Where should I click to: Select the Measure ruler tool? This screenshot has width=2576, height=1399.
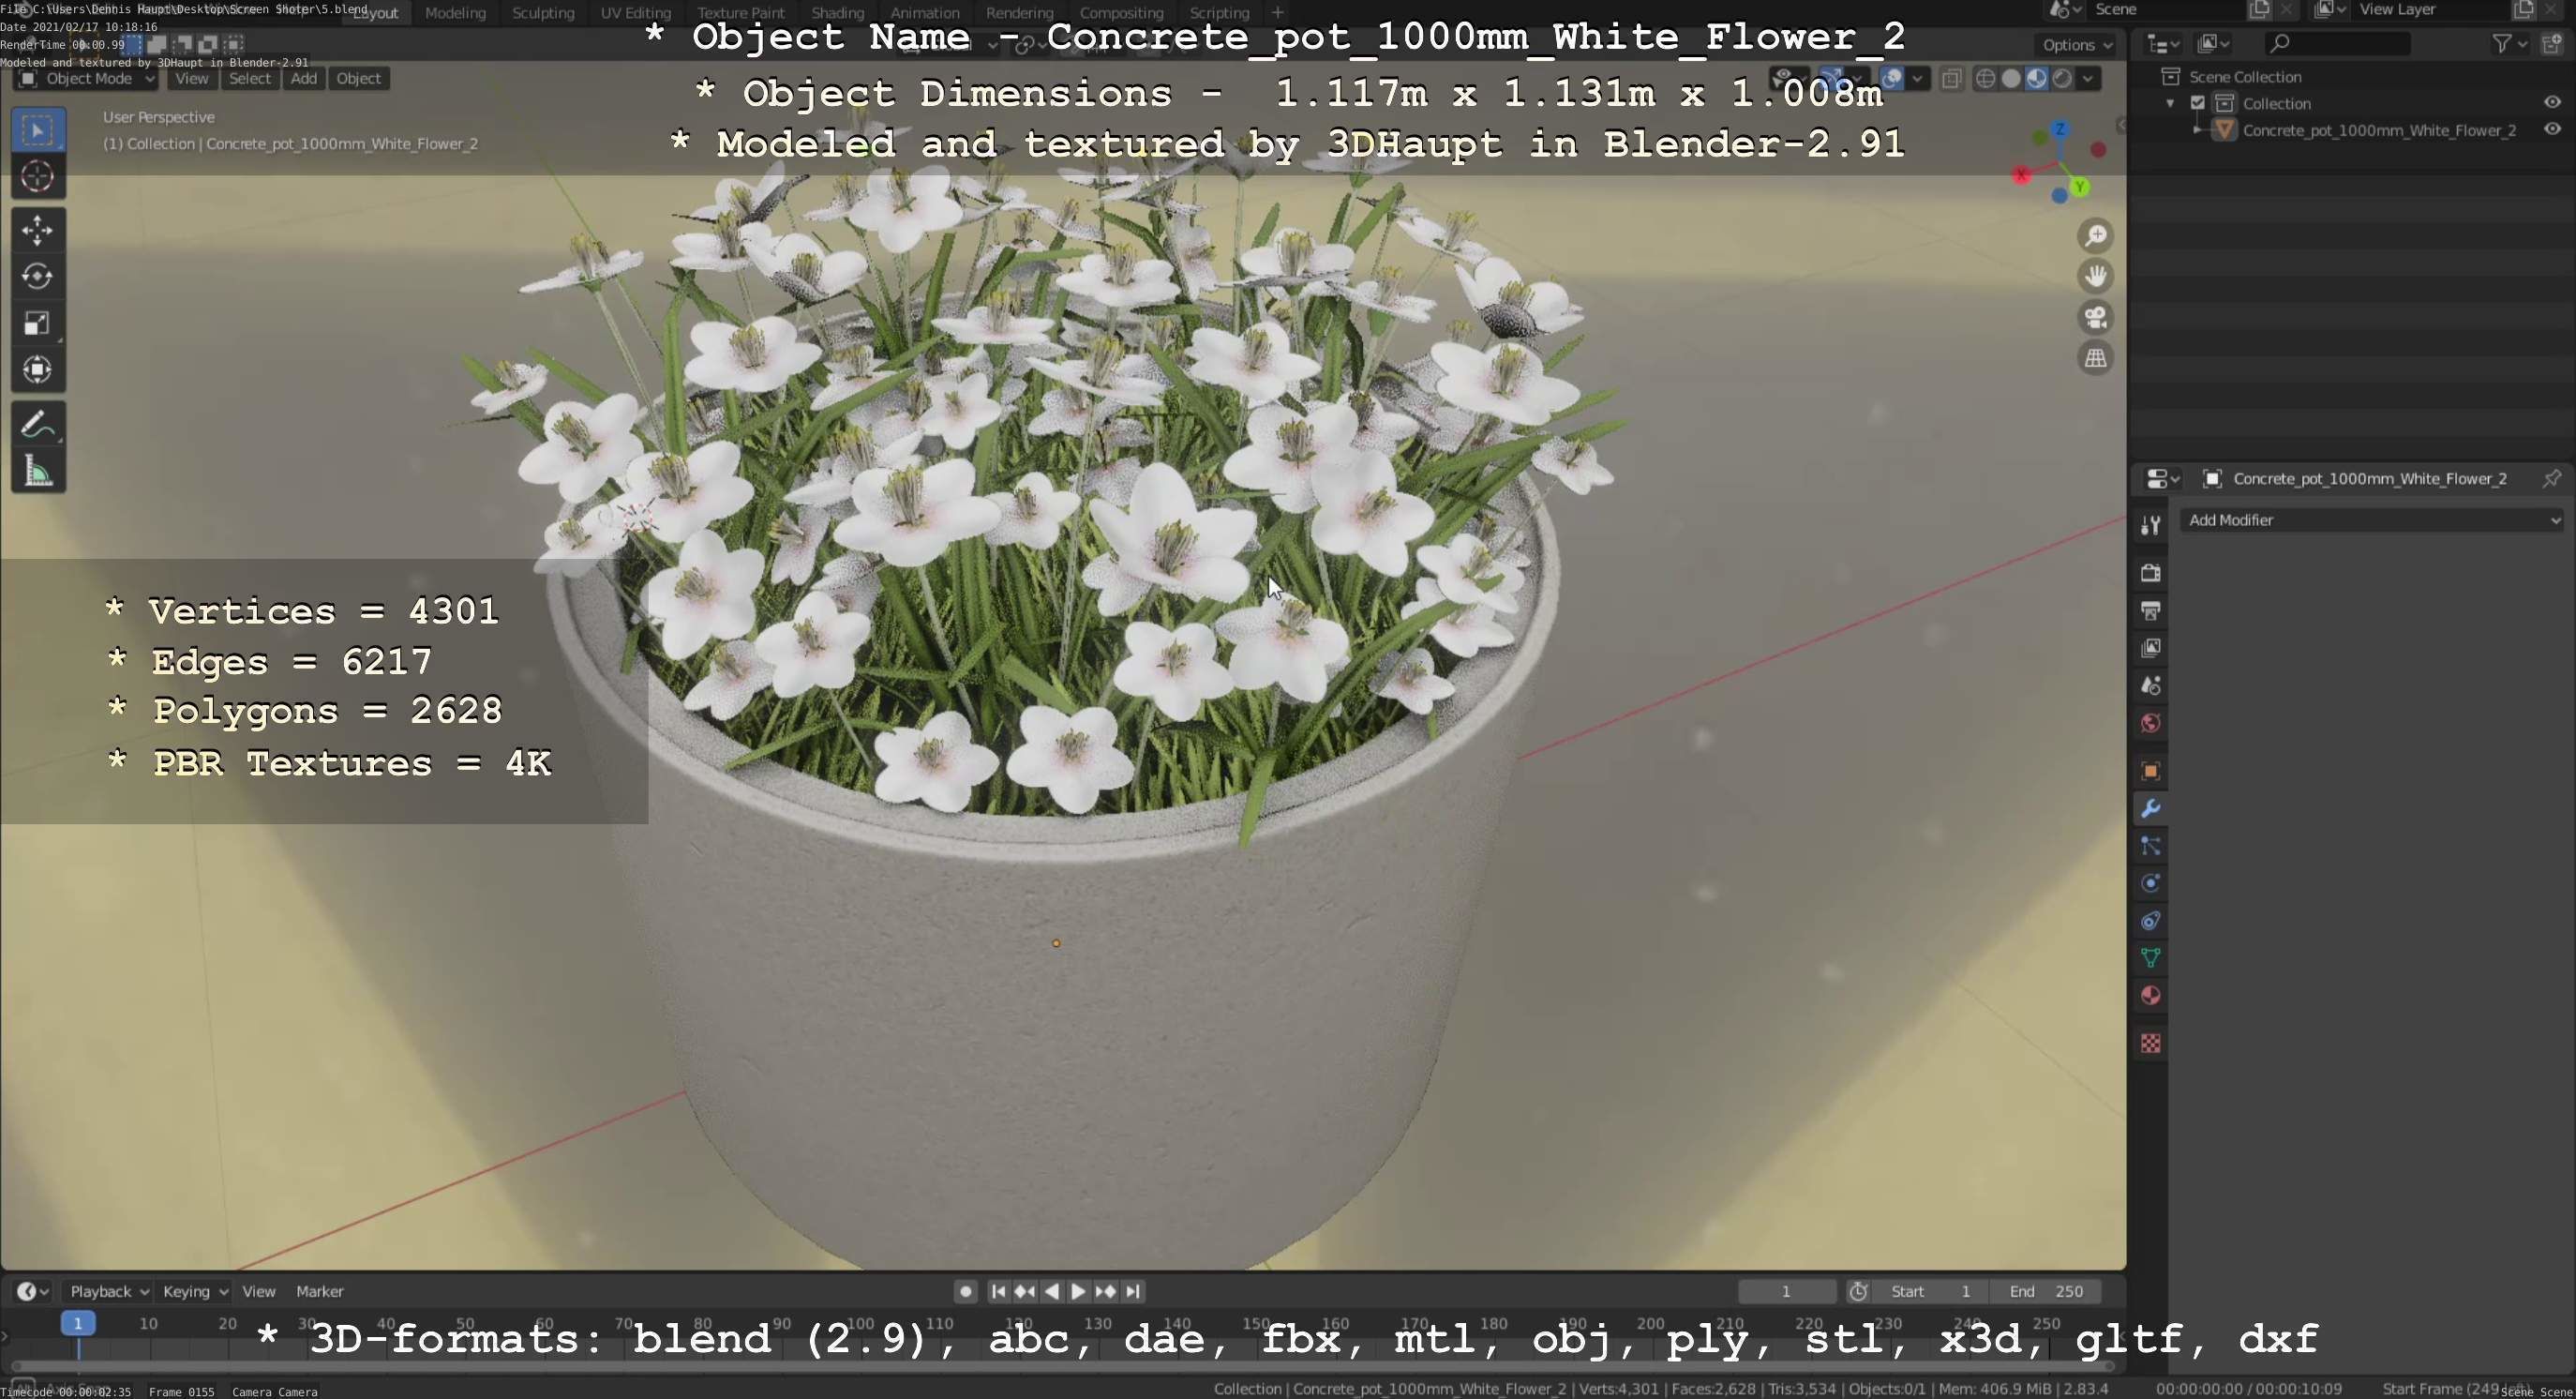click(38, 471)
